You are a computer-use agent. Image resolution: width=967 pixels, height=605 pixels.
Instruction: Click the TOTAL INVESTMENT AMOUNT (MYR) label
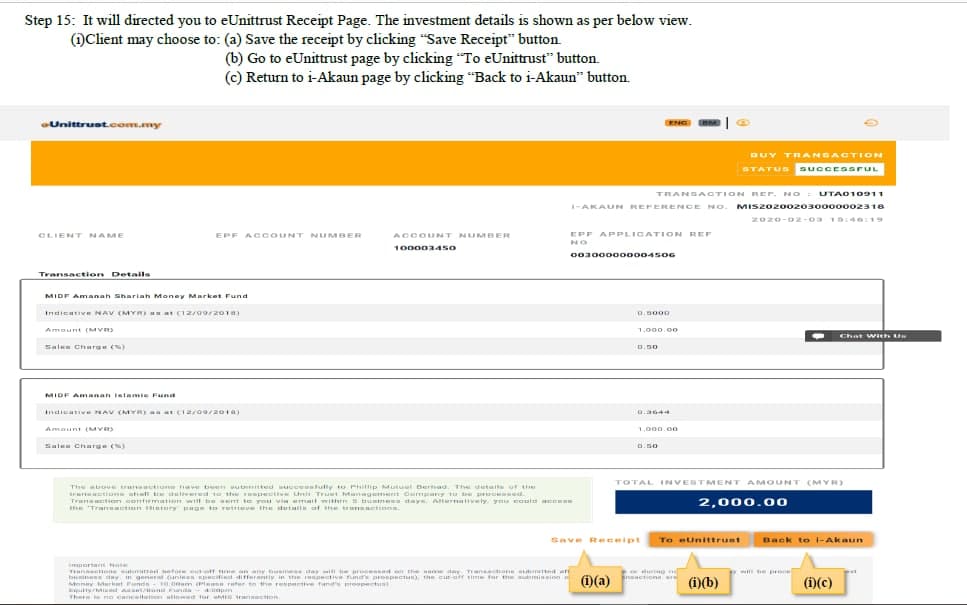click(729, 482)
